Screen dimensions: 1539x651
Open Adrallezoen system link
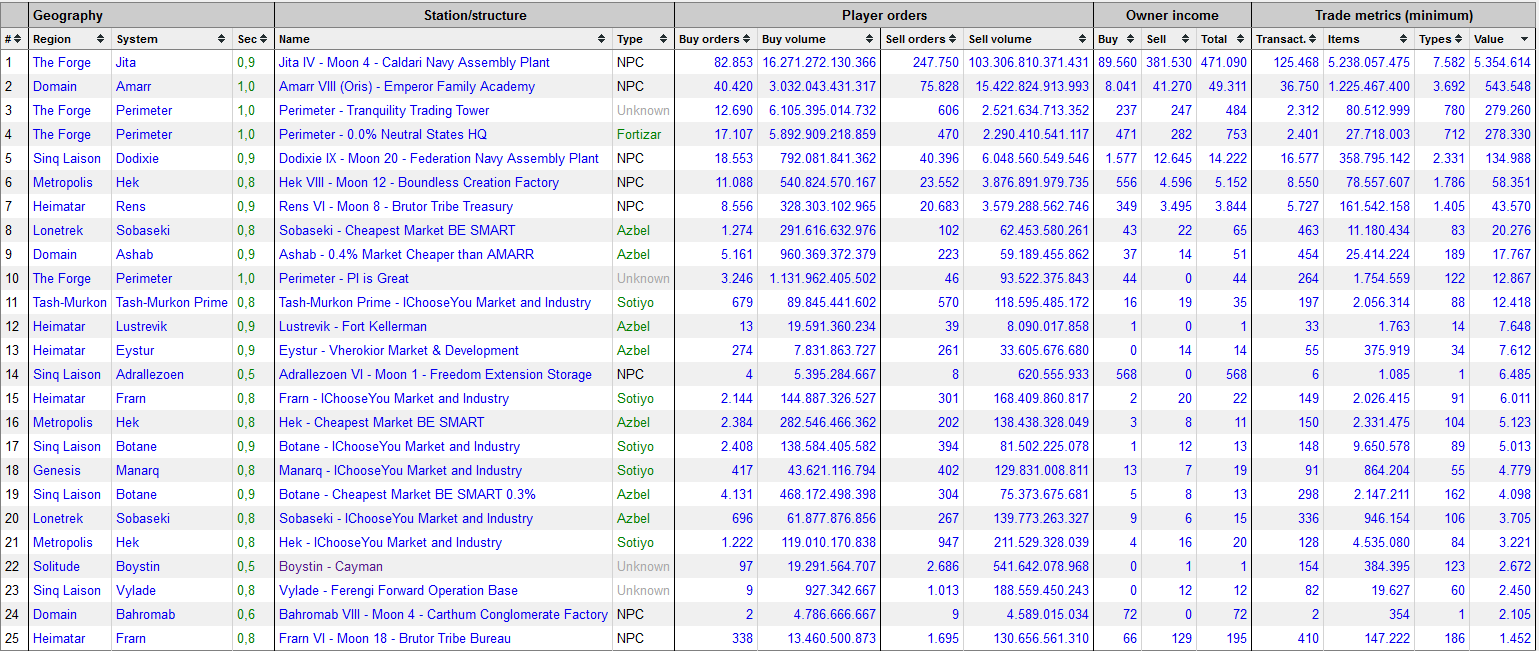point(150,374)
